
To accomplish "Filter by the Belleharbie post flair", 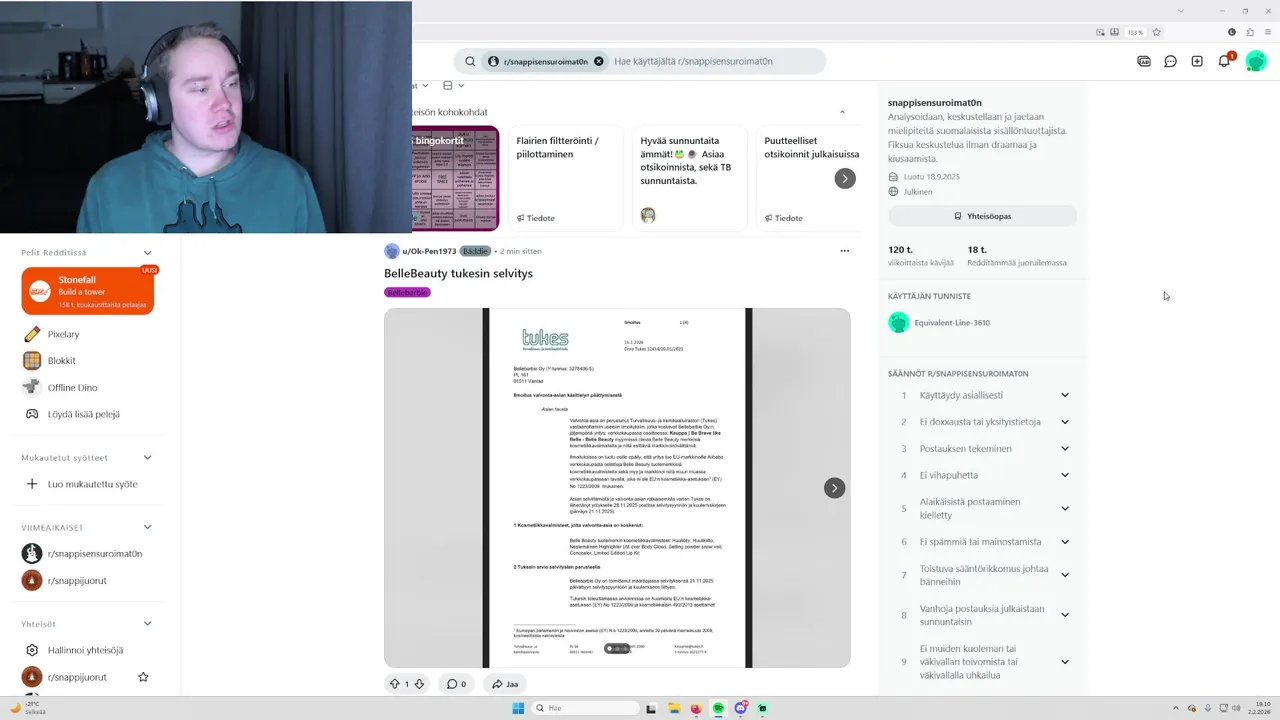I will click(407, 292).
